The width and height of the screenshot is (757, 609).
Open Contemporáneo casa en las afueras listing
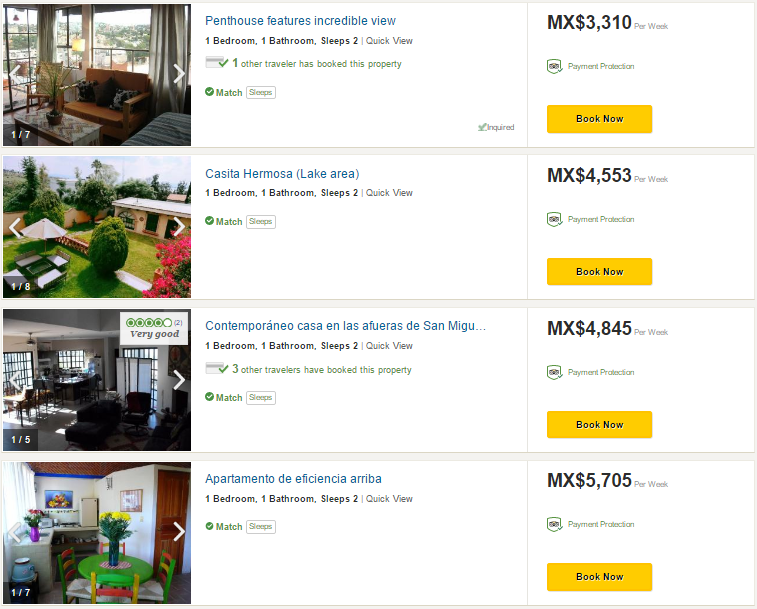(345, 326)
